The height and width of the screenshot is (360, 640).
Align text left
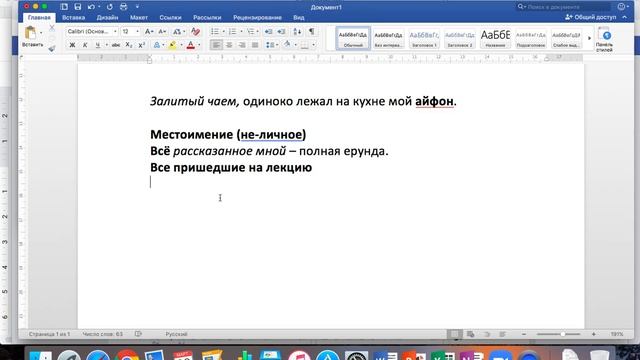[216, 45]
